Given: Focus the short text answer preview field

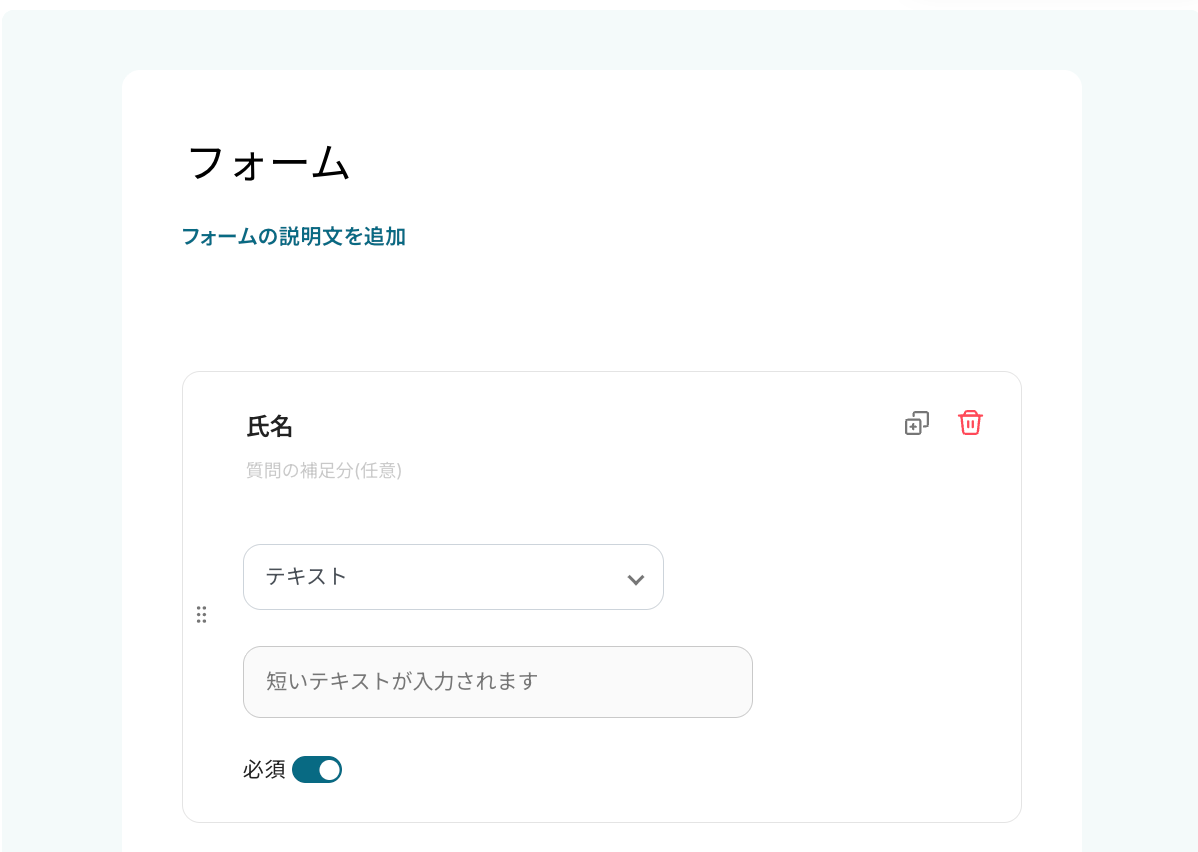Looking at the screenshot, I should click(497, 682).
